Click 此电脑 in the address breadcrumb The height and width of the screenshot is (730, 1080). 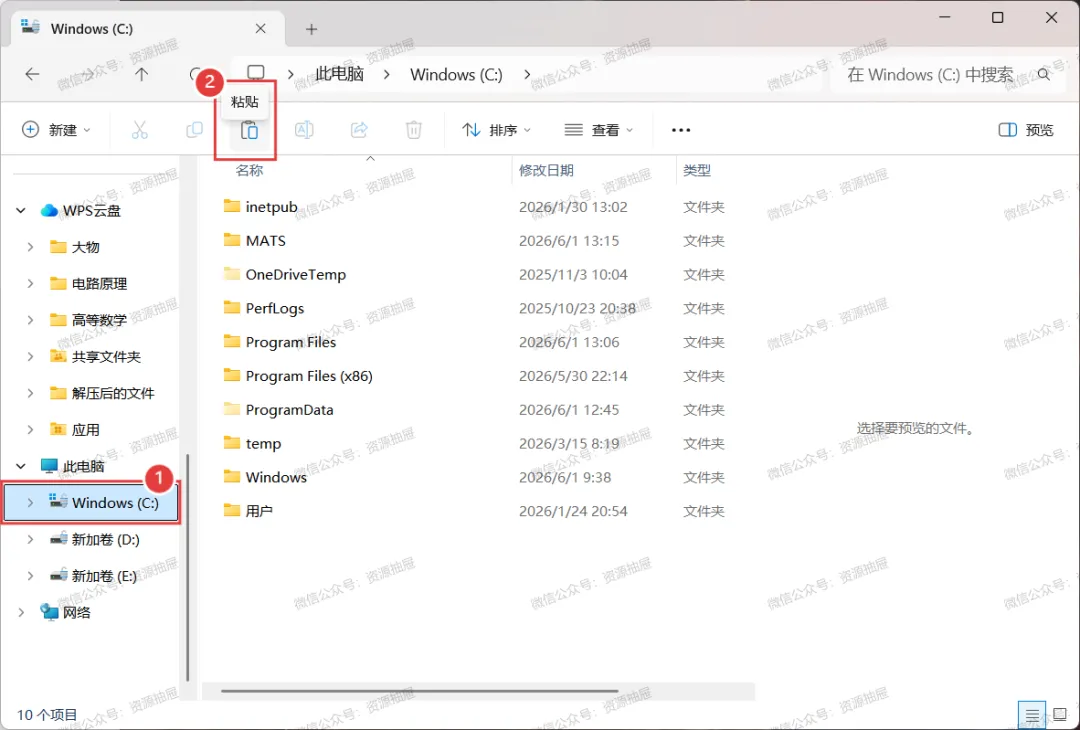tap(340, 74)
